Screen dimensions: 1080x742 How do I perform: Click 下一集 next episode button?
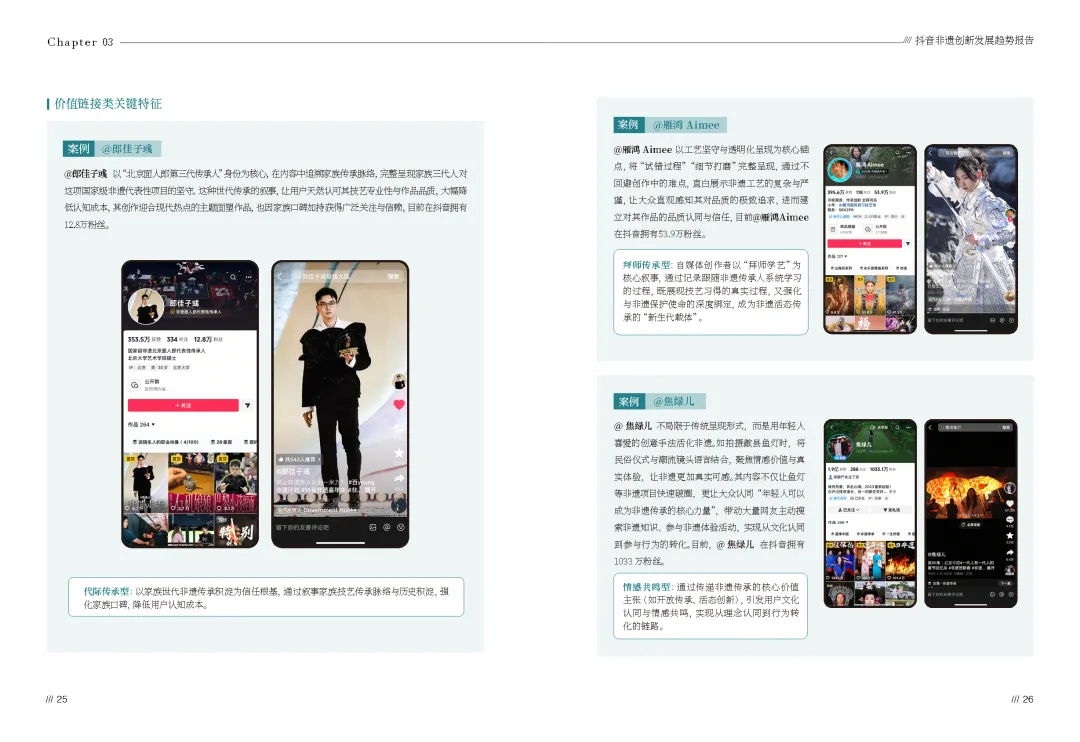[x=1004, y=583]
